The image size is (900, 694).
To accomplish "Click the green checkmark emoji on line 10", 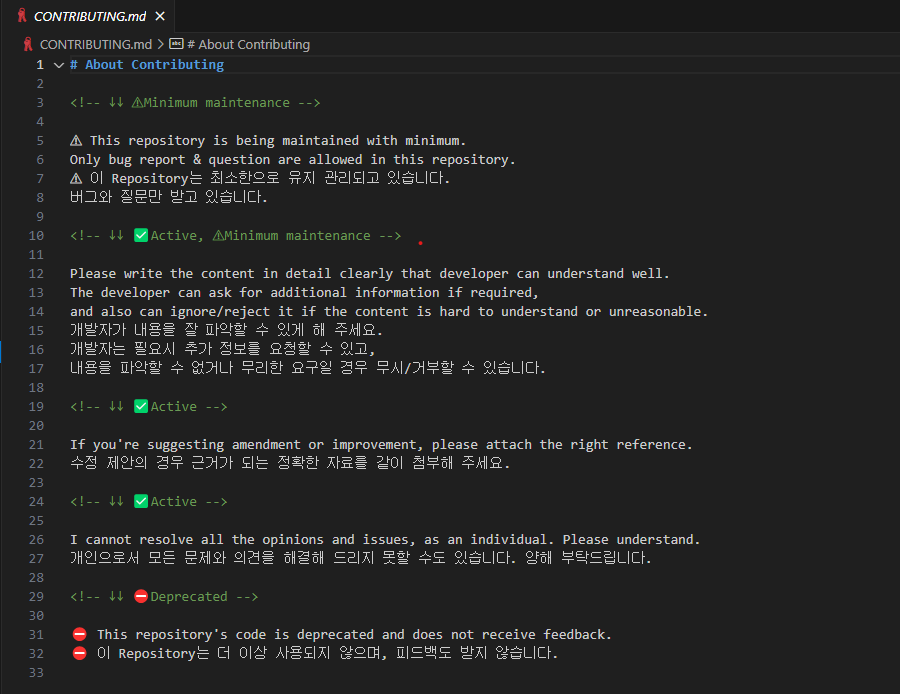I will click(141, 236).
